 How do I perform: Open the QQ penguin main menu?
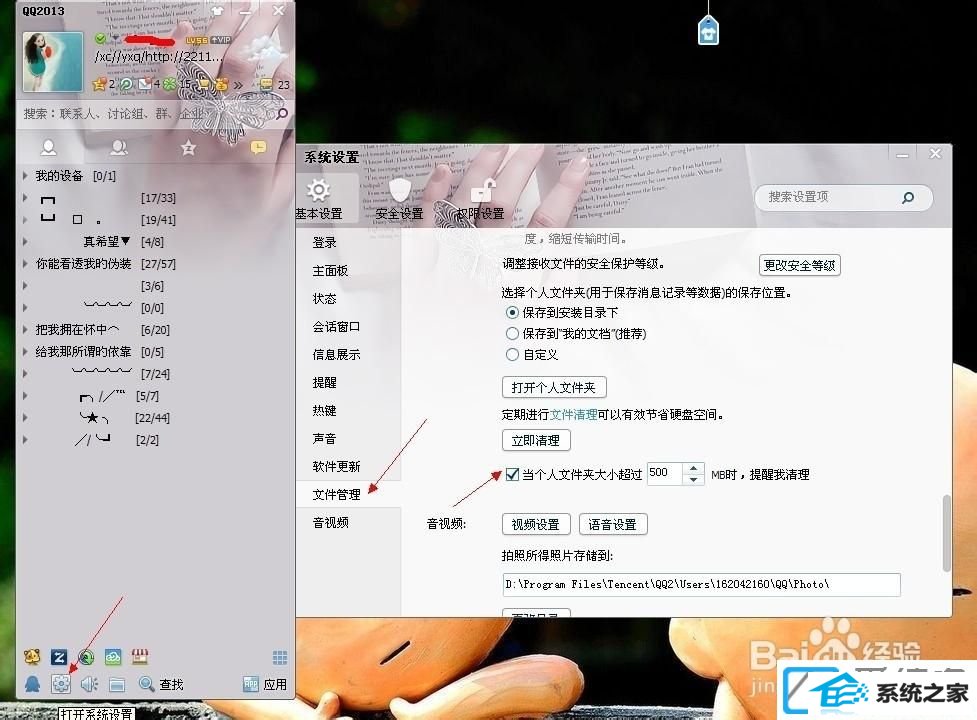pos(32,684)
